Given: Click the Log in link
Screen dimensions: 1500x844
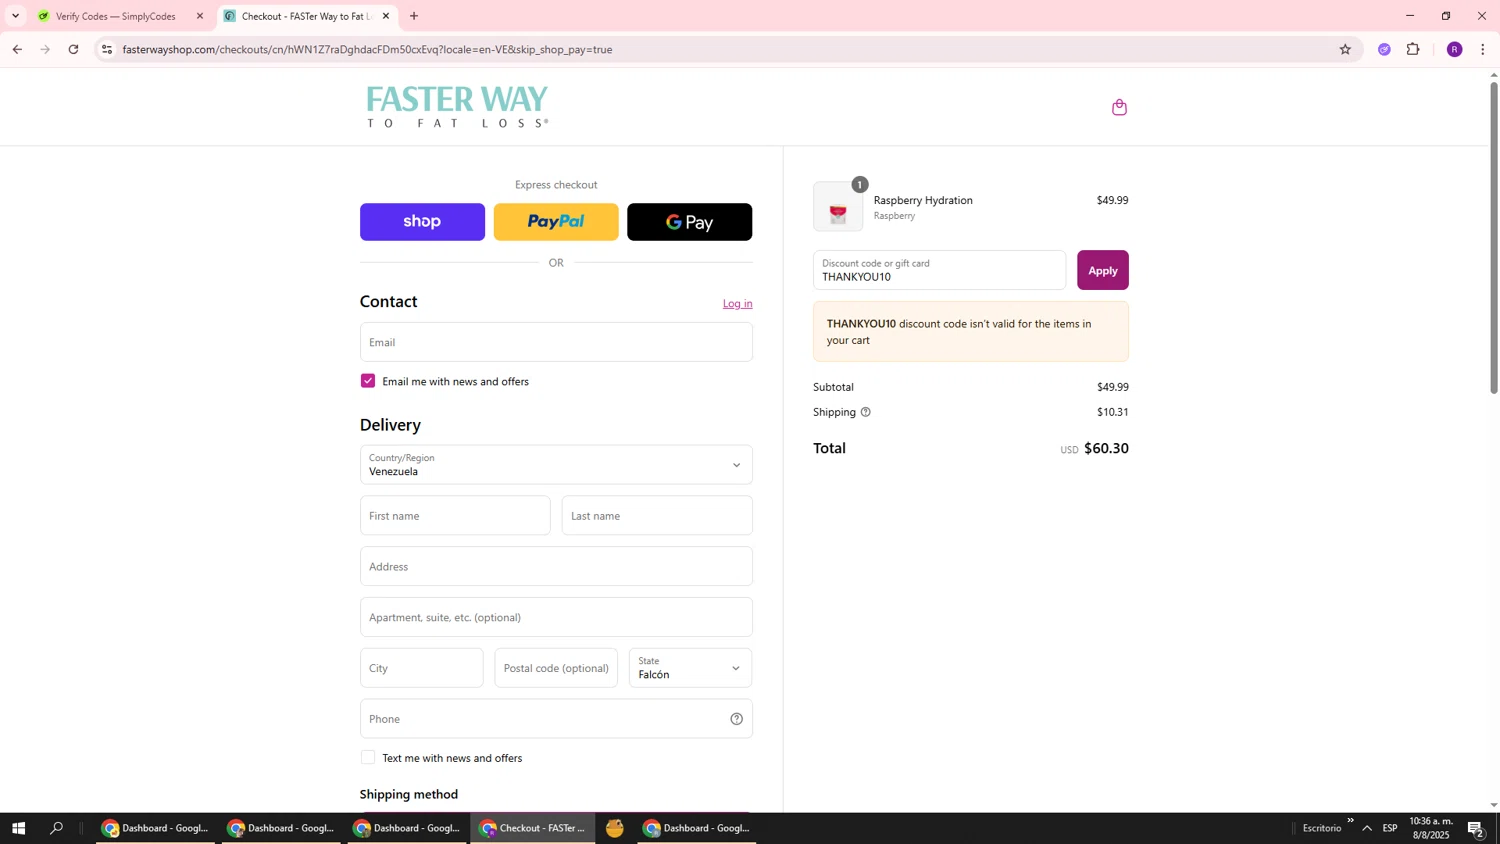Looking at the screenshot, I should coord(738,304).
